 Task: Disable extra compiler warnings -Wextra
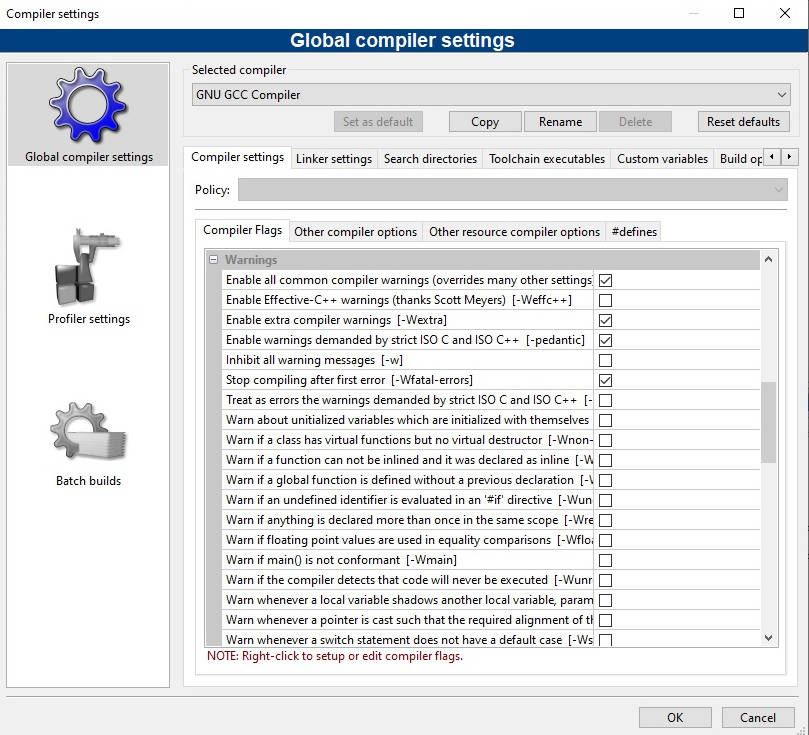click(x=605, y=320)
